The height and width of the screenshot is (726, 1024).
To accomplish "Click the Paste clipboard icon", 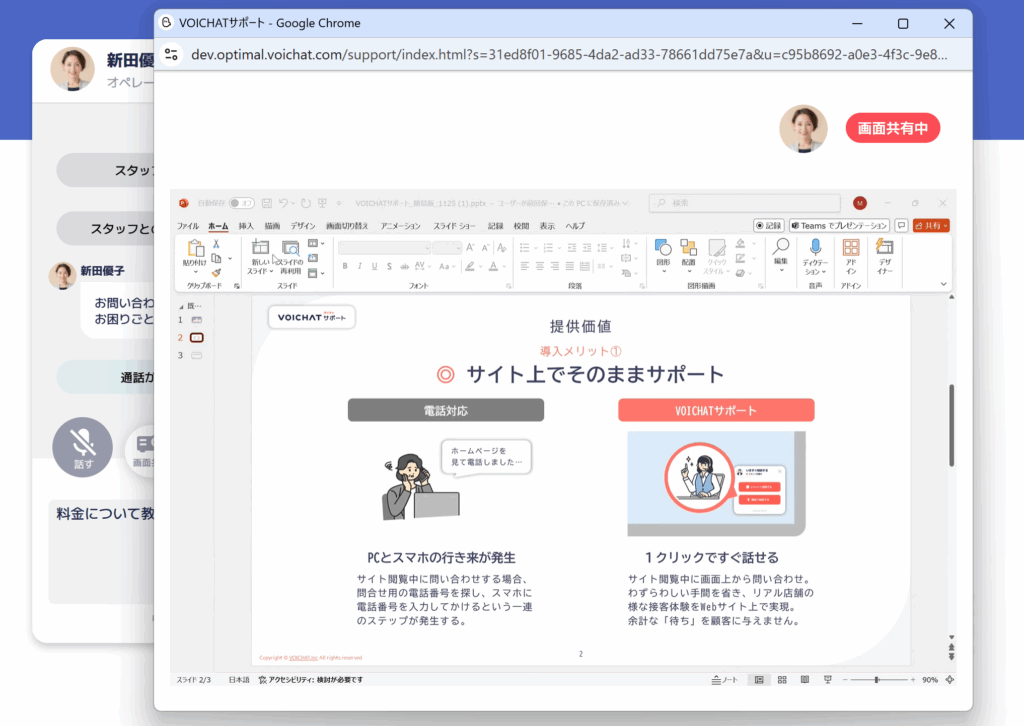I will [195, 248].
